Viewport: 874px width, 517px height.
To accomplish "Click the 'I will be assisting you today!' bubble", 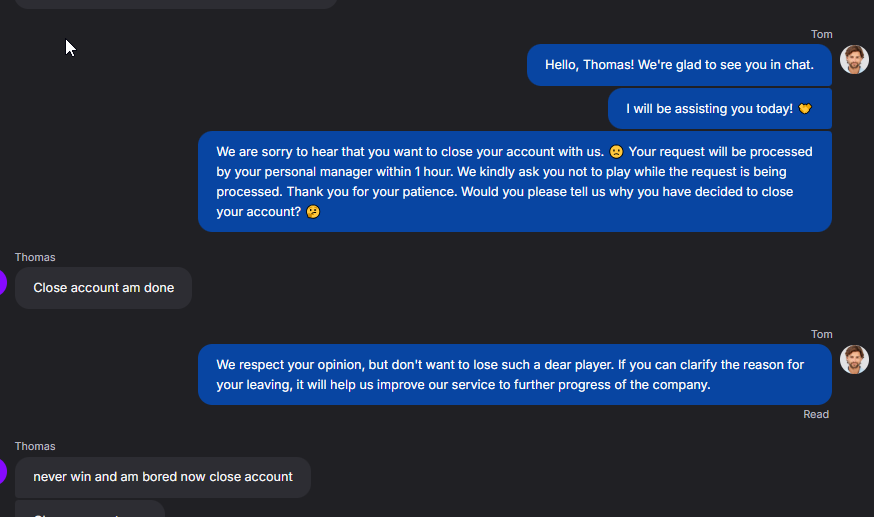I will tap(720, 109).
